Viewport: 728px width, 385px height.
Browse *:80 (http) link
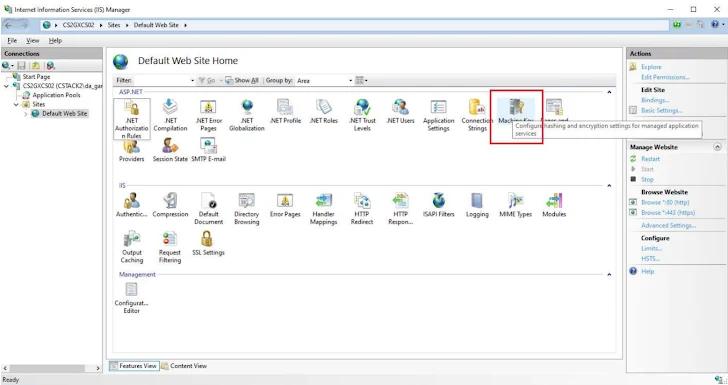(x=665, y=202)
